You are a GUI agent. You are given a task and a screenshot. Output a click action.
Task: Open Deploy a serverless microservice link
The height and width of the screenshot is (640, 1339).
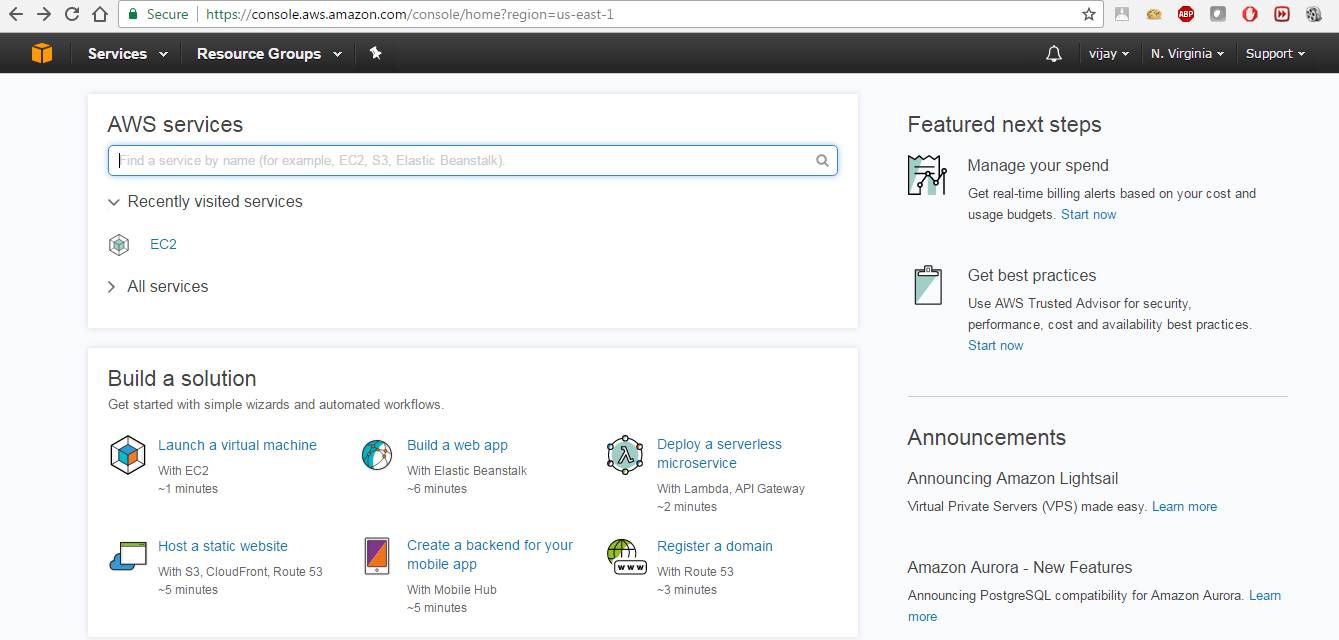[719, 454]
